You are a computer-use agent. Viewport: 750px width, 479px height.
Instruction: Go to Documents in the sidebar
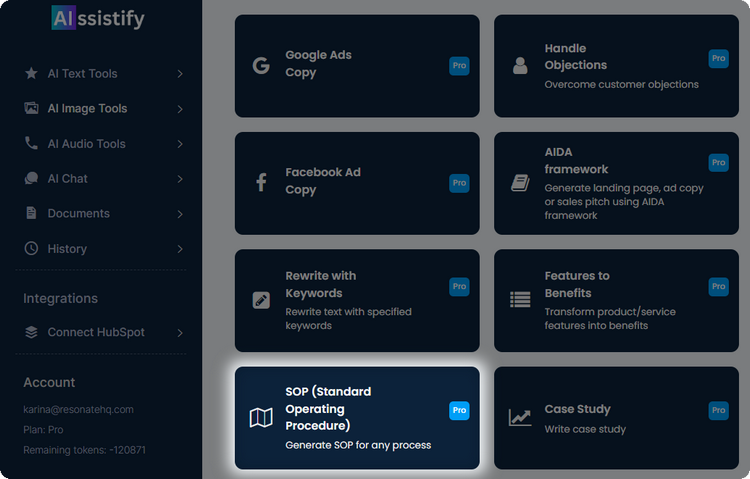(x=78, y=214)
